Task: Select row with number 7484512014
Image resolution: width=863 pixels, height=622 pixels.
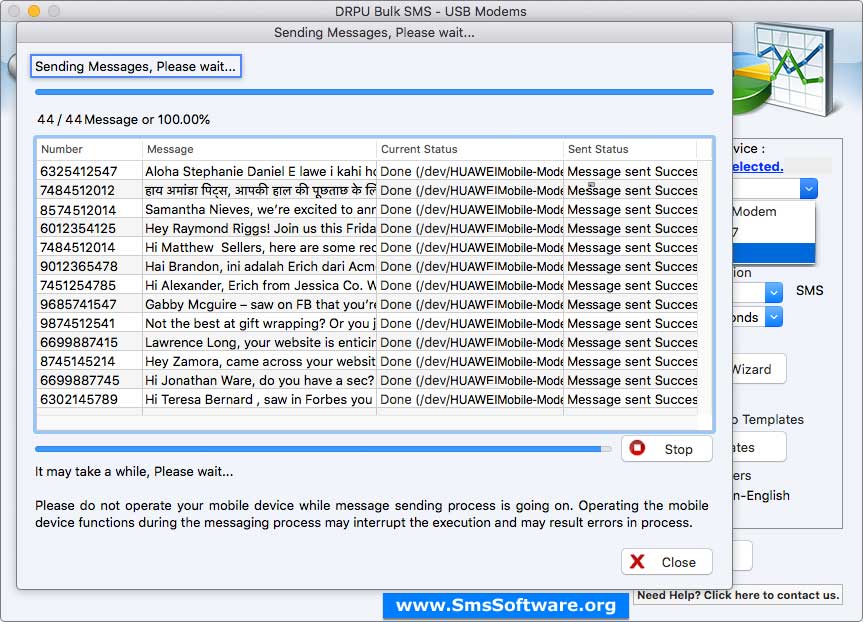Action: pyautogui.click(x=367, y=248)
